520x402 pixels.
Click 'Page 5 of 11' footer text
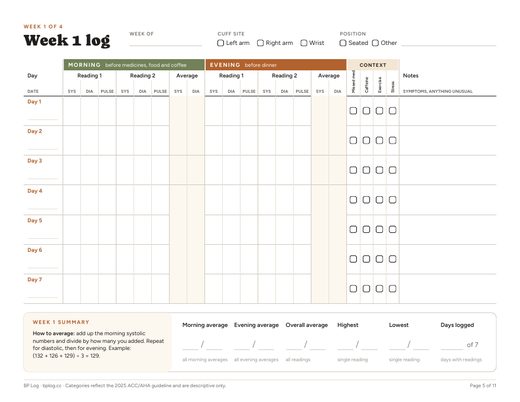click(483, 386)
